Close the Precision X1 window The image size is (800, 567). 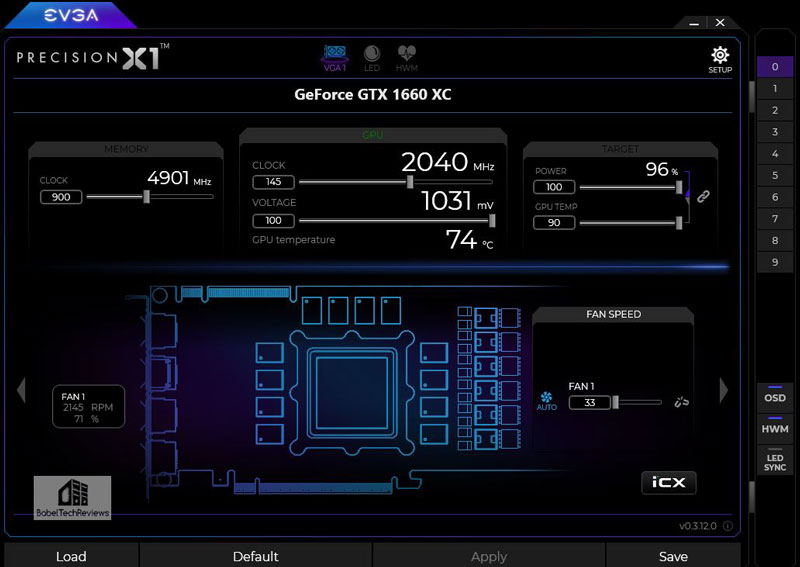[x=720, y=22]
